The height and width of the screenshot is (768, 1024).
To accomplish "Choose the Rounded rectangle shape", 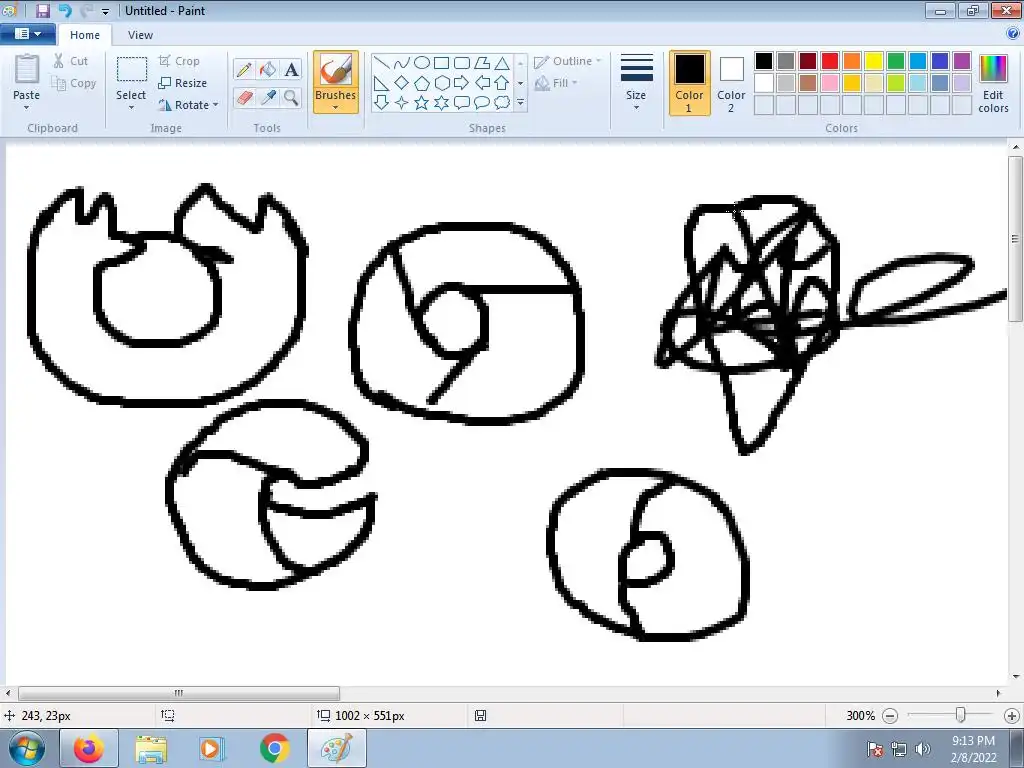I will click(x=462, y=63).
